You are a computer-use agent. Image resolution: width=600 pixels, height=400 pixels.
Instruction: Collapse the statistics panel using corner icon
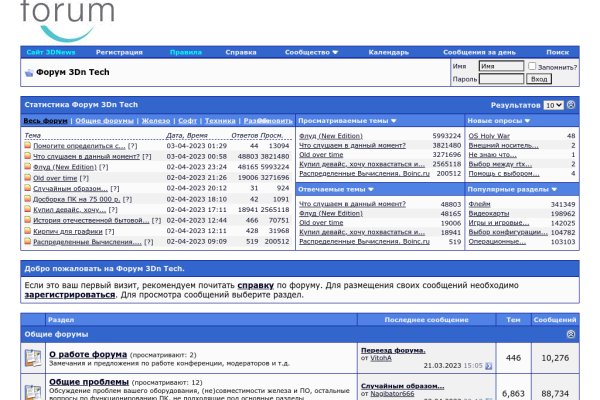coord(571,104)
